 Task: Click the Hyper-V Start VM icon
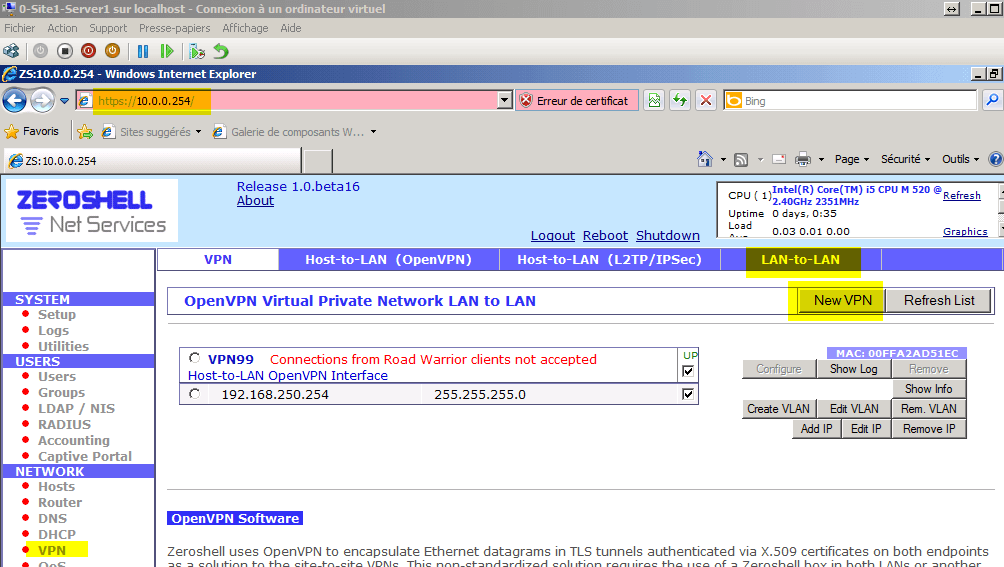click(x=40, y=51)
